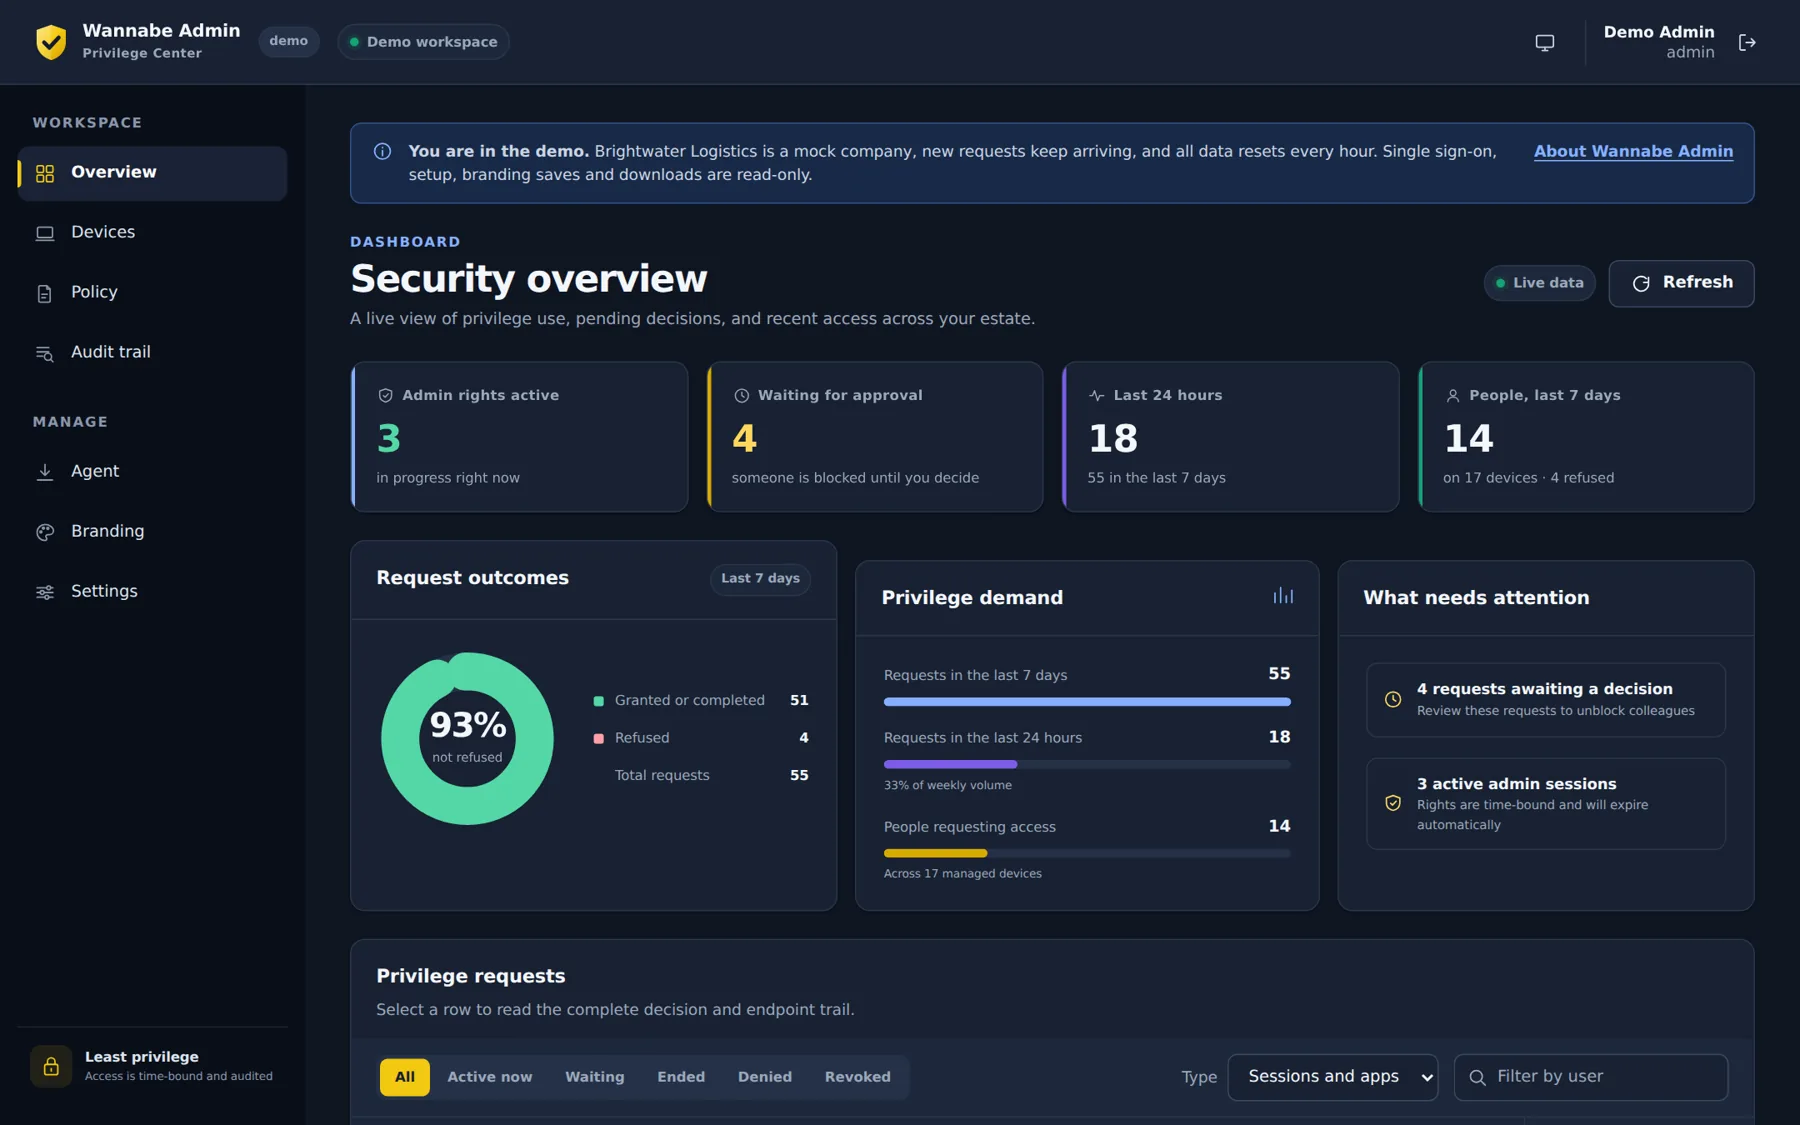Switch to the Active now tab

490,1077
